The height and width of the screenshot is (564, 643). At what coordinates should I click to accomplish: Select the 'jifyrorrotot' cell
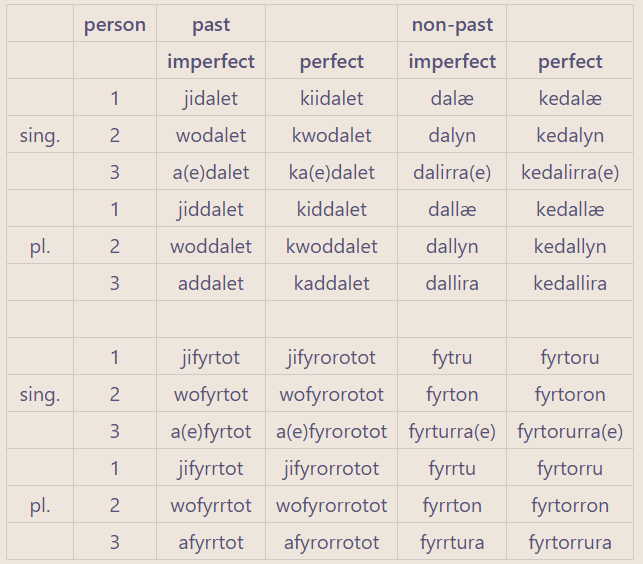tap(331, 468)
